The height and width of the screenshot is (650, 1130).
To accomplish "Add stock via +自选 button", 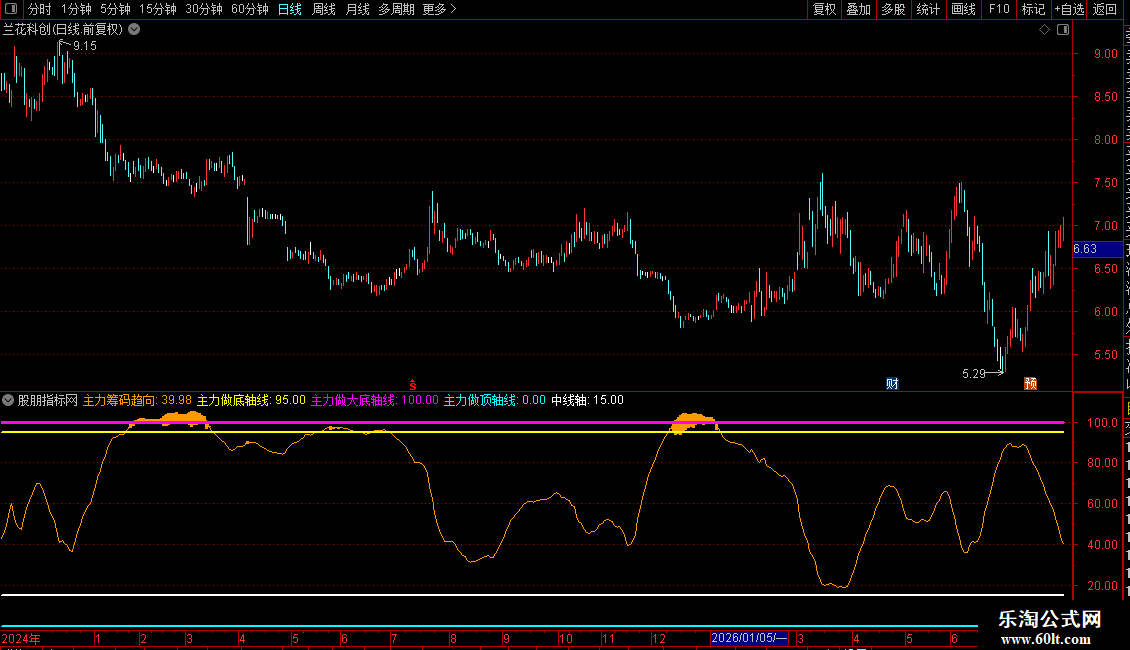I will coord(1069,9).
